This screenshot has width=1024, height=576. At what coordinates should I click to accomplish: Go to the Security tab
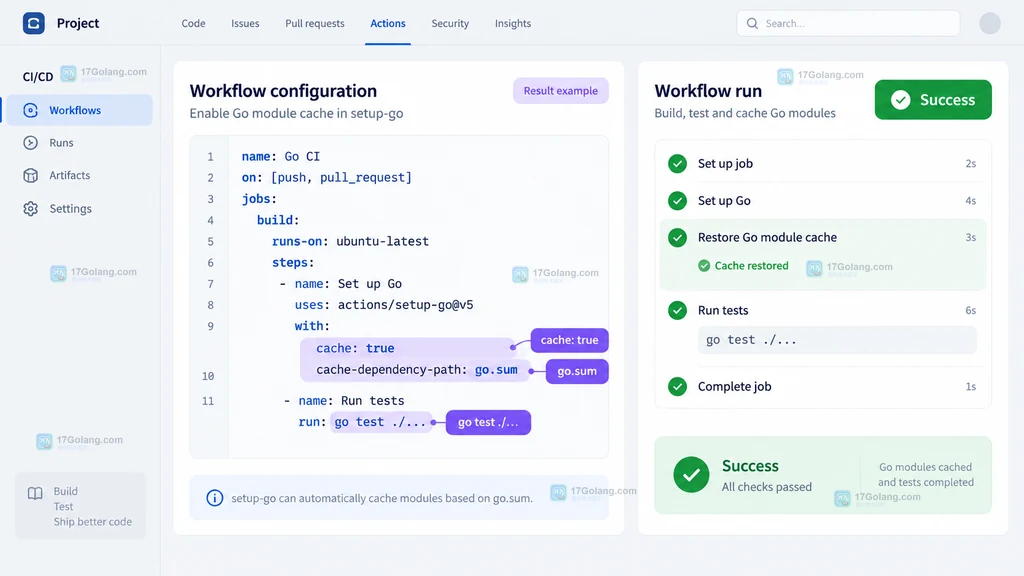pyautogui.click(x=450, y=24)
